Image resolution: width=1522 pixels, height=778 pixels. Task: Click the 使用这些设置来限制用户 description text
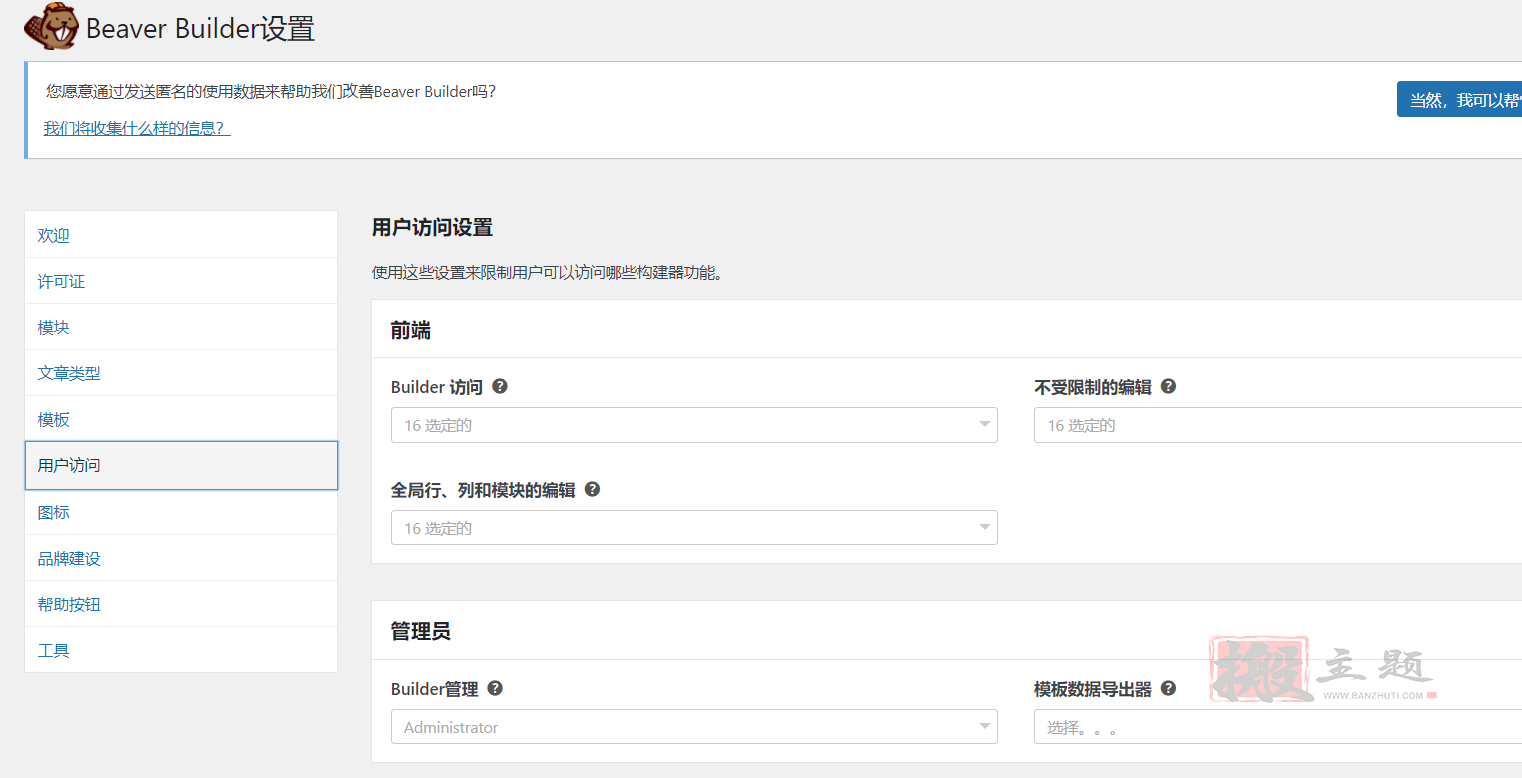click(x=547, y=272)
